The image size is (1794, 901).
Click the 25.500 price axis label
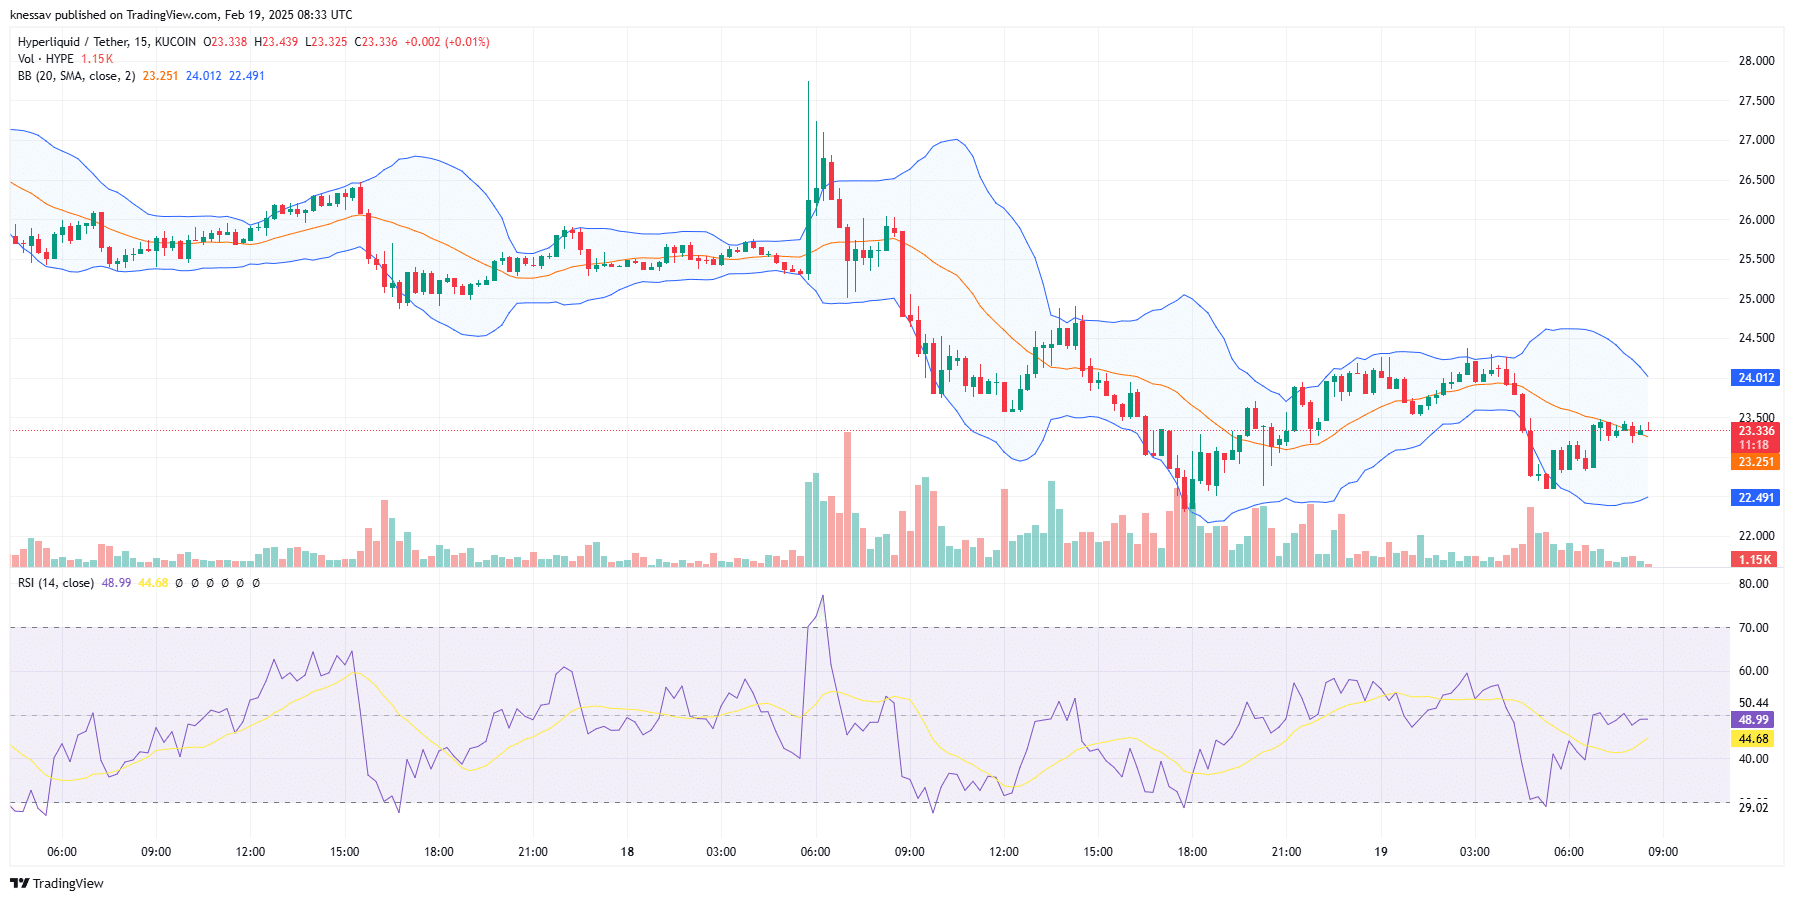[x=1756, y=259]
